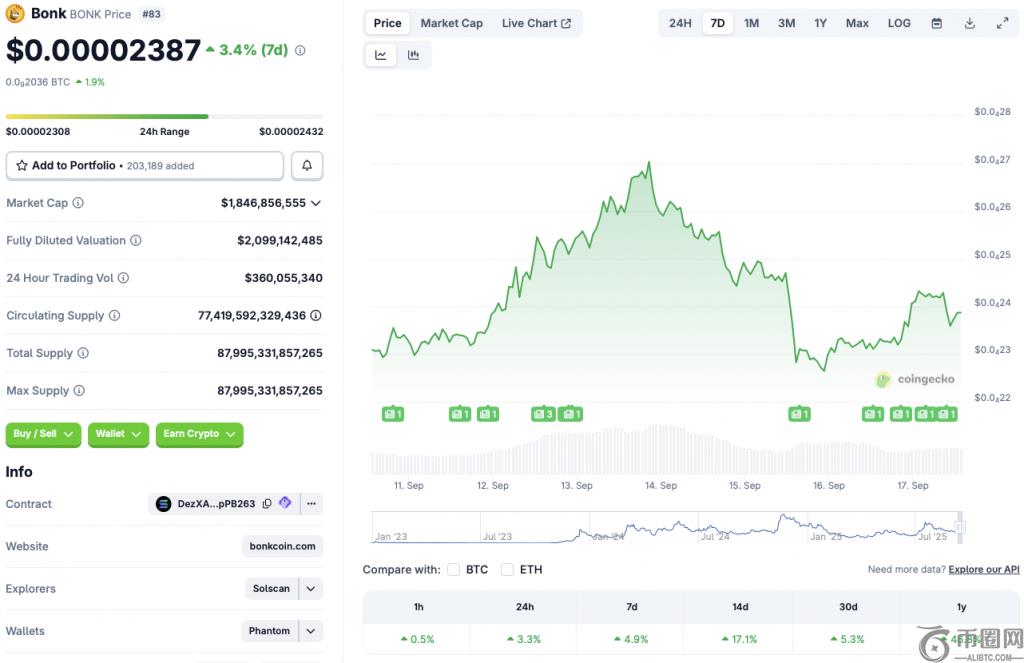1024x663 pixels.
Task: Switch to line chart view icon
Action: click(x=381, y=55)
